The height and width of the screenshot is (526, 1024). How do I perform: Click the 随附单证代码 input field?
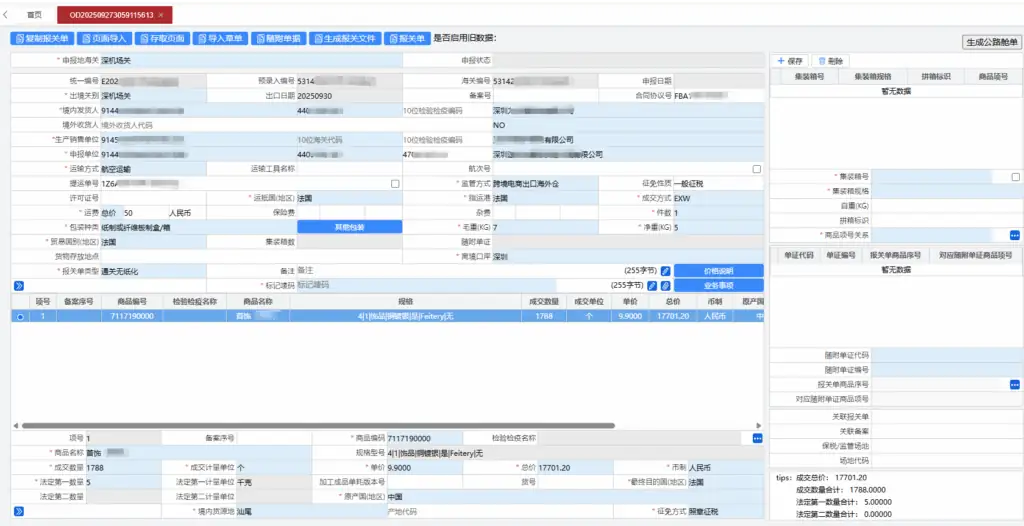tap(948, 355)
